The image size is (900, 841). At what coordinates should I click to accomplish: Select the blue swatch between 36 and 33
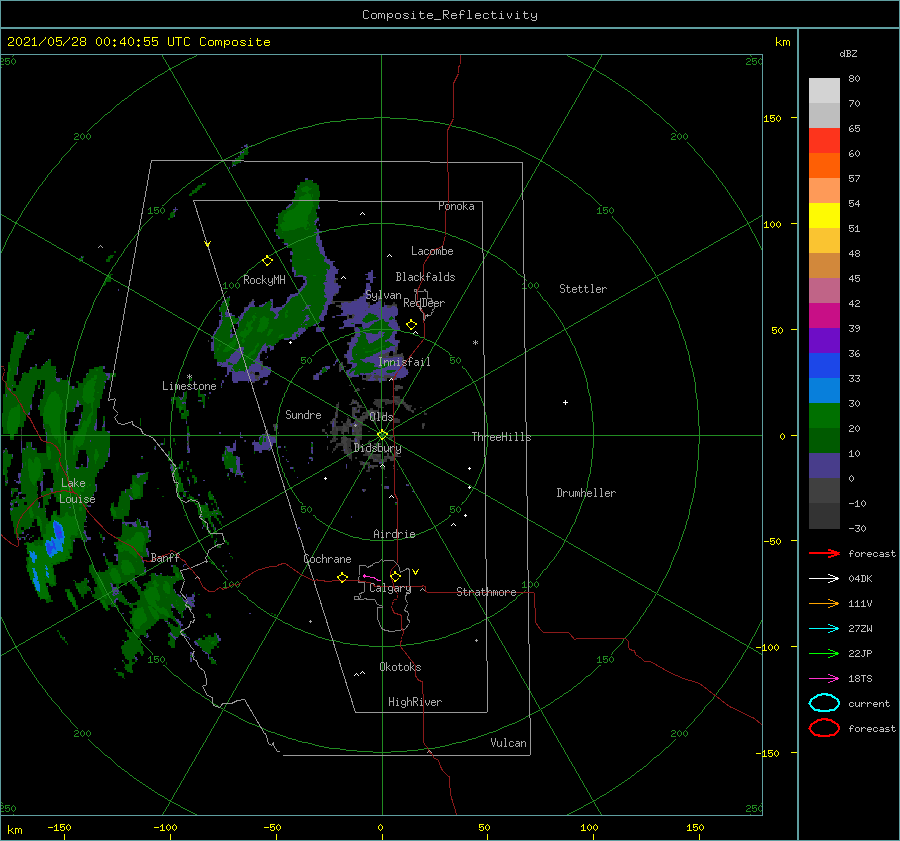point(824,365)
